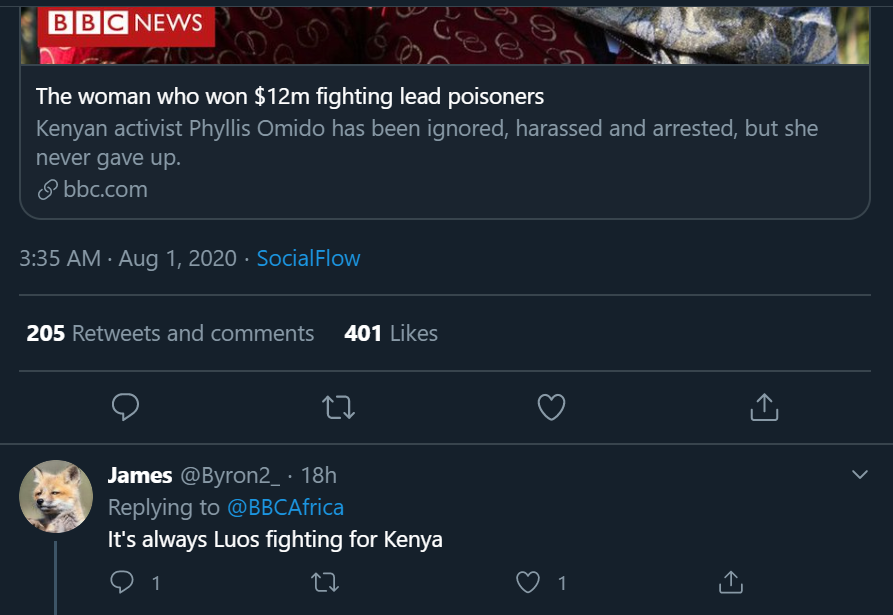The image size is (893, 615).
Task: Like the main BBC tweet
Action: pyautogui.click(x=552, y=407)
